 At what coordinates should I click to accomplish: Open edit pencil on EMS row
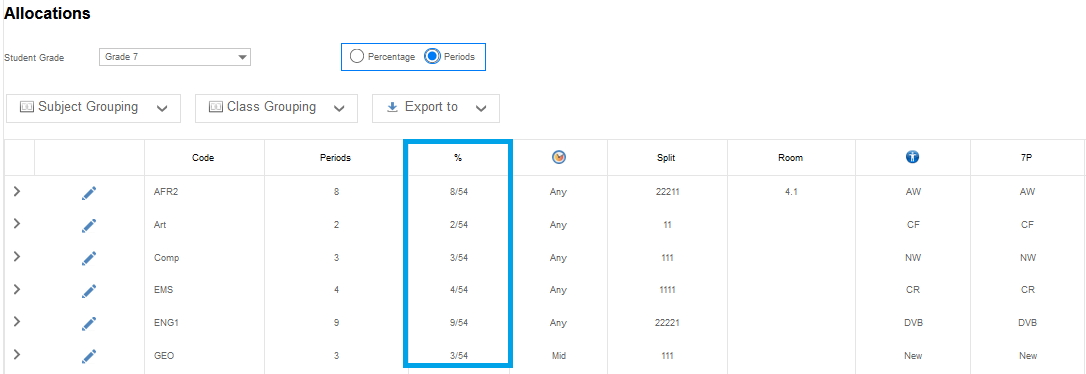[x=89, y=290]
